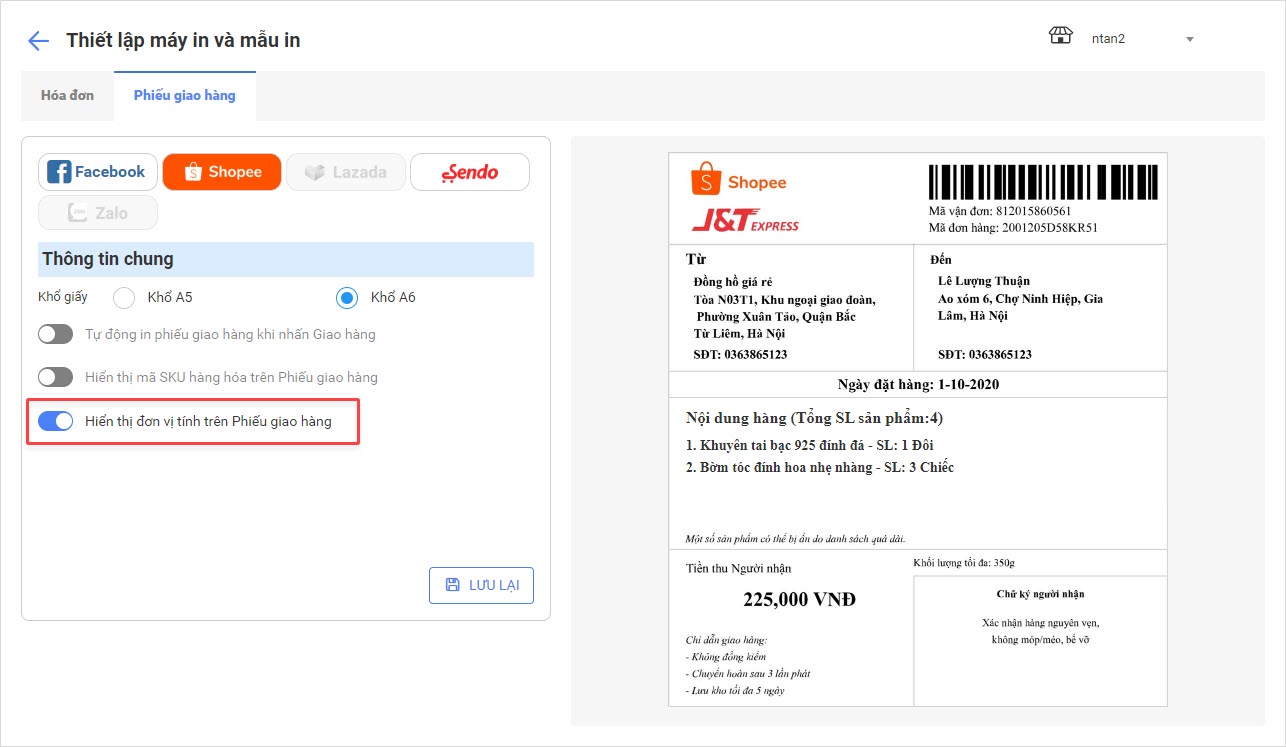Click the Khổ giấy label

pyautogui.click(x=63, y=297)
